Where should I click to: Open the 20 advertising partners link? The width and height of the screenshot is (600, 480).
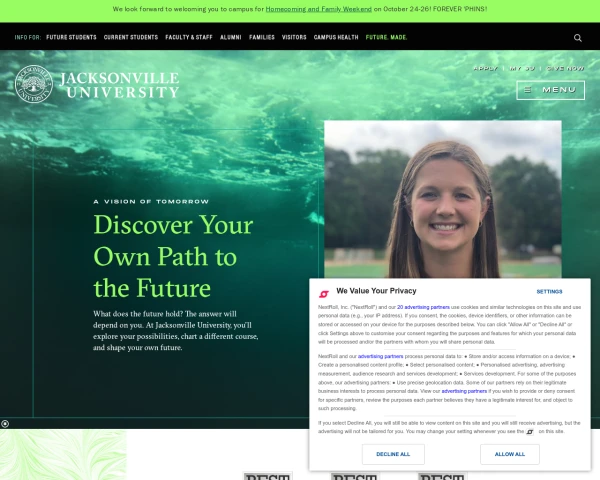coord(423,307)
